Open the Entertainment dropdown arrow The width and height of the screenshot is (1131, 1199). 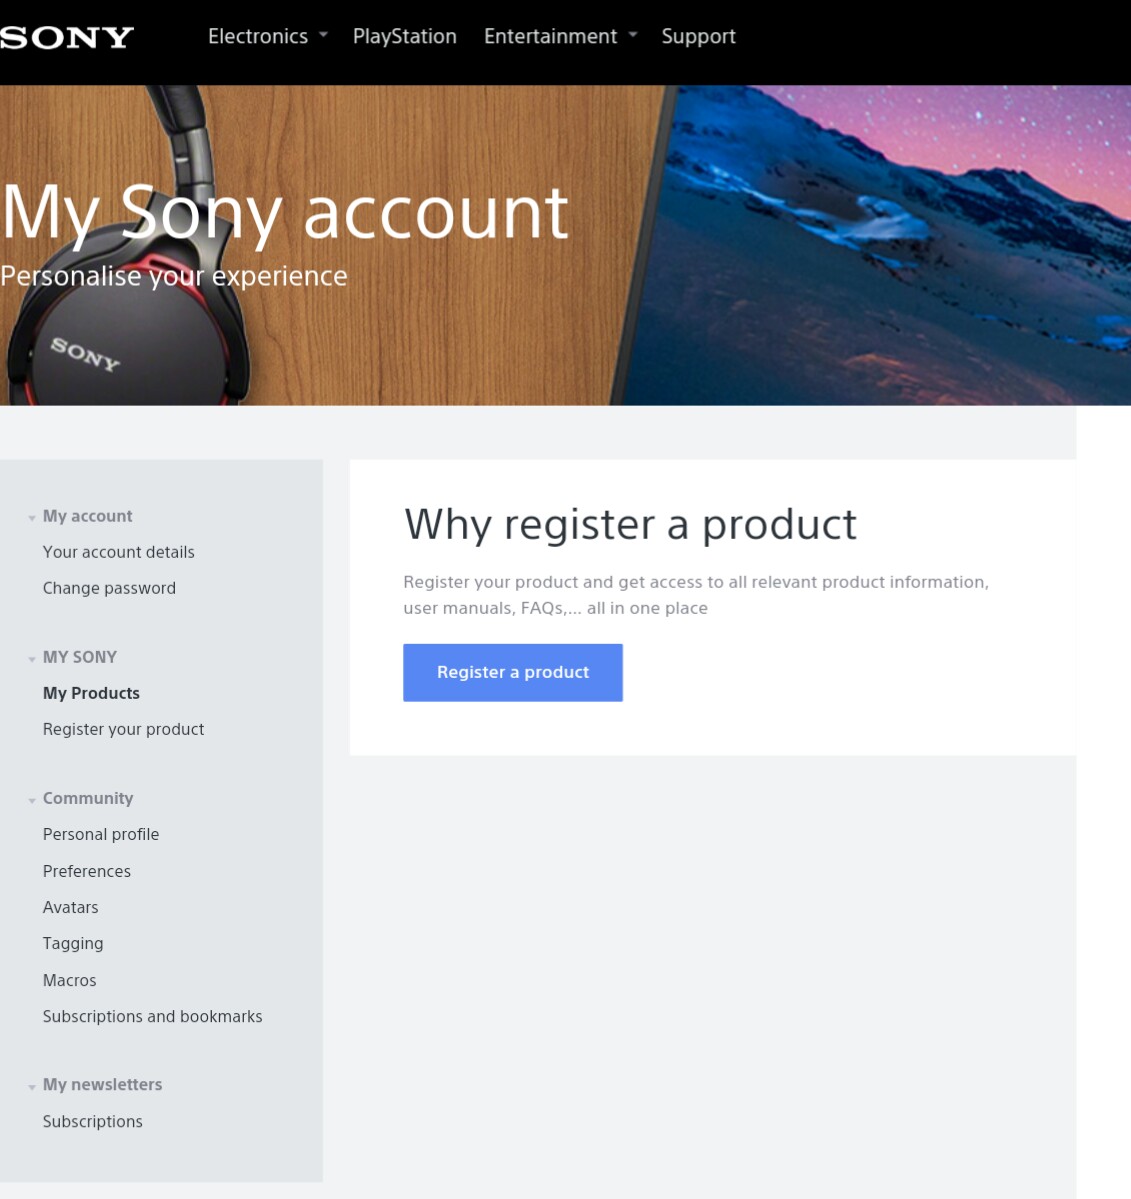[x=632, y=35]
